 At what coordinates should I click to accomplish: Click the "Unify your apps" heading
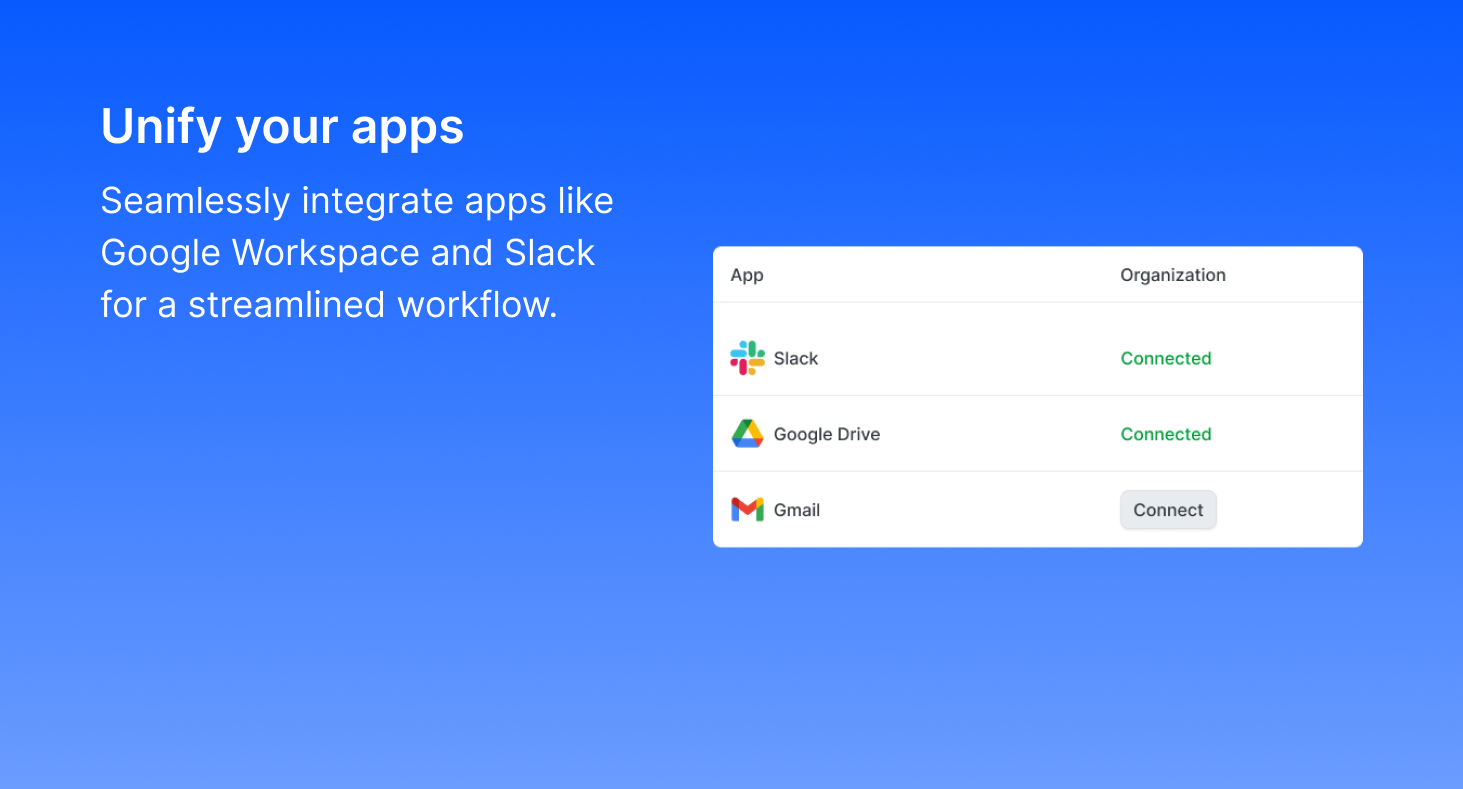point(283,127)
